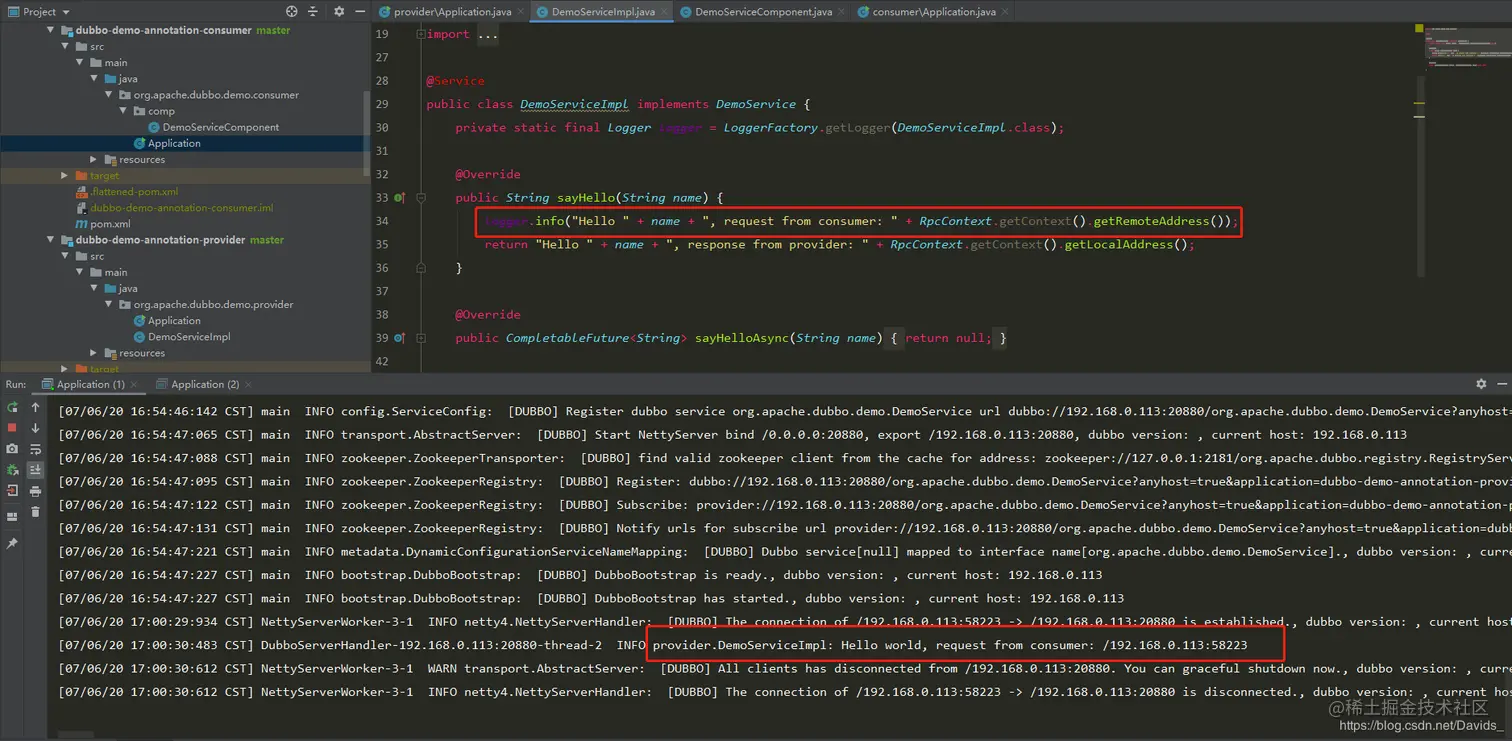This screenshot has width=1512, height=741.
Task: Expand folded sayHelloAsync method
Action: click(421, 338)
